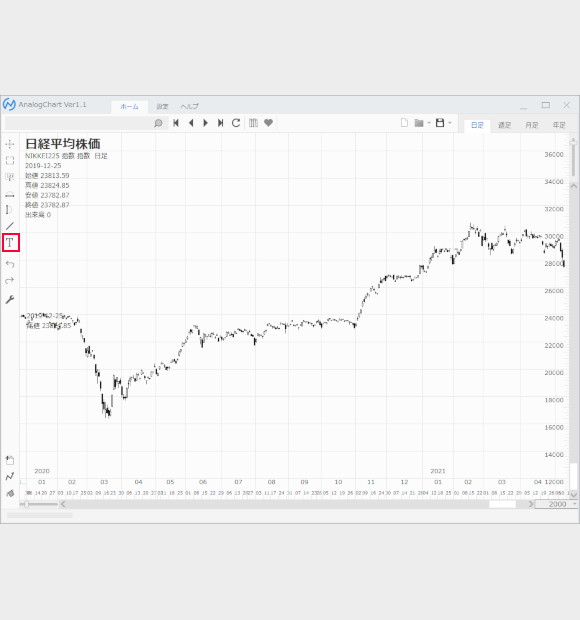This screenshot has width=580, height=620.
Task: Jump to the first record button
Action: coord(176,123)
